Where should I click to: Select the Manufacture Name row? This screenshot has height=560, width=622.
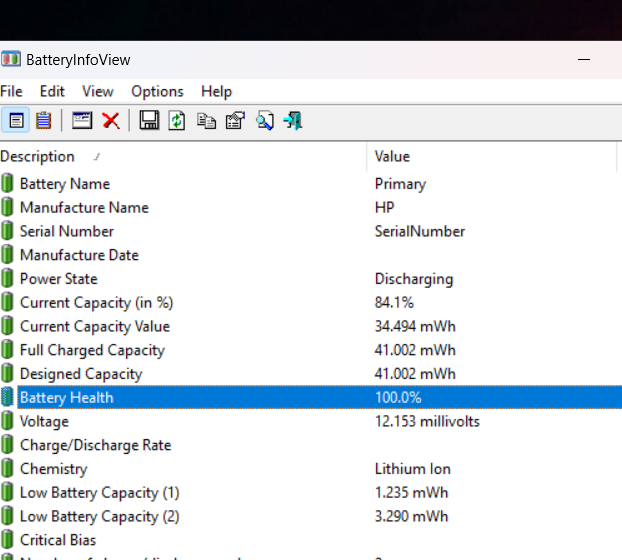[x=311, y=207]
